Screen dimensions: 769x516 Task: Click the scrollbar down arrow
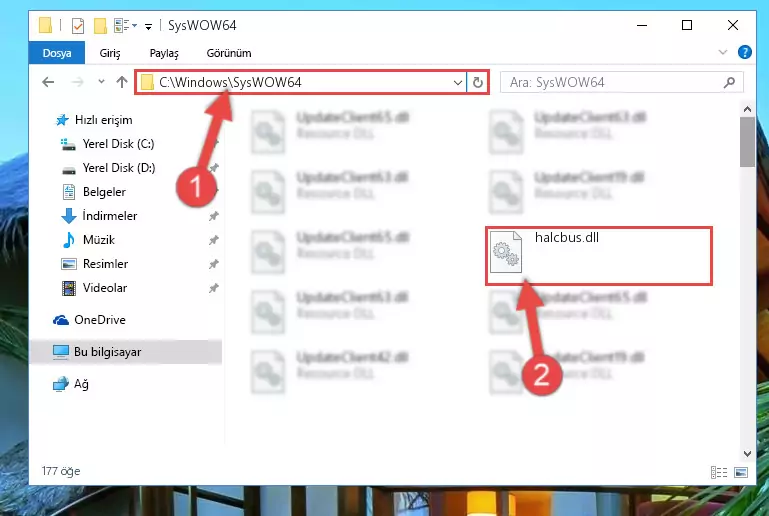click(747, 454)
